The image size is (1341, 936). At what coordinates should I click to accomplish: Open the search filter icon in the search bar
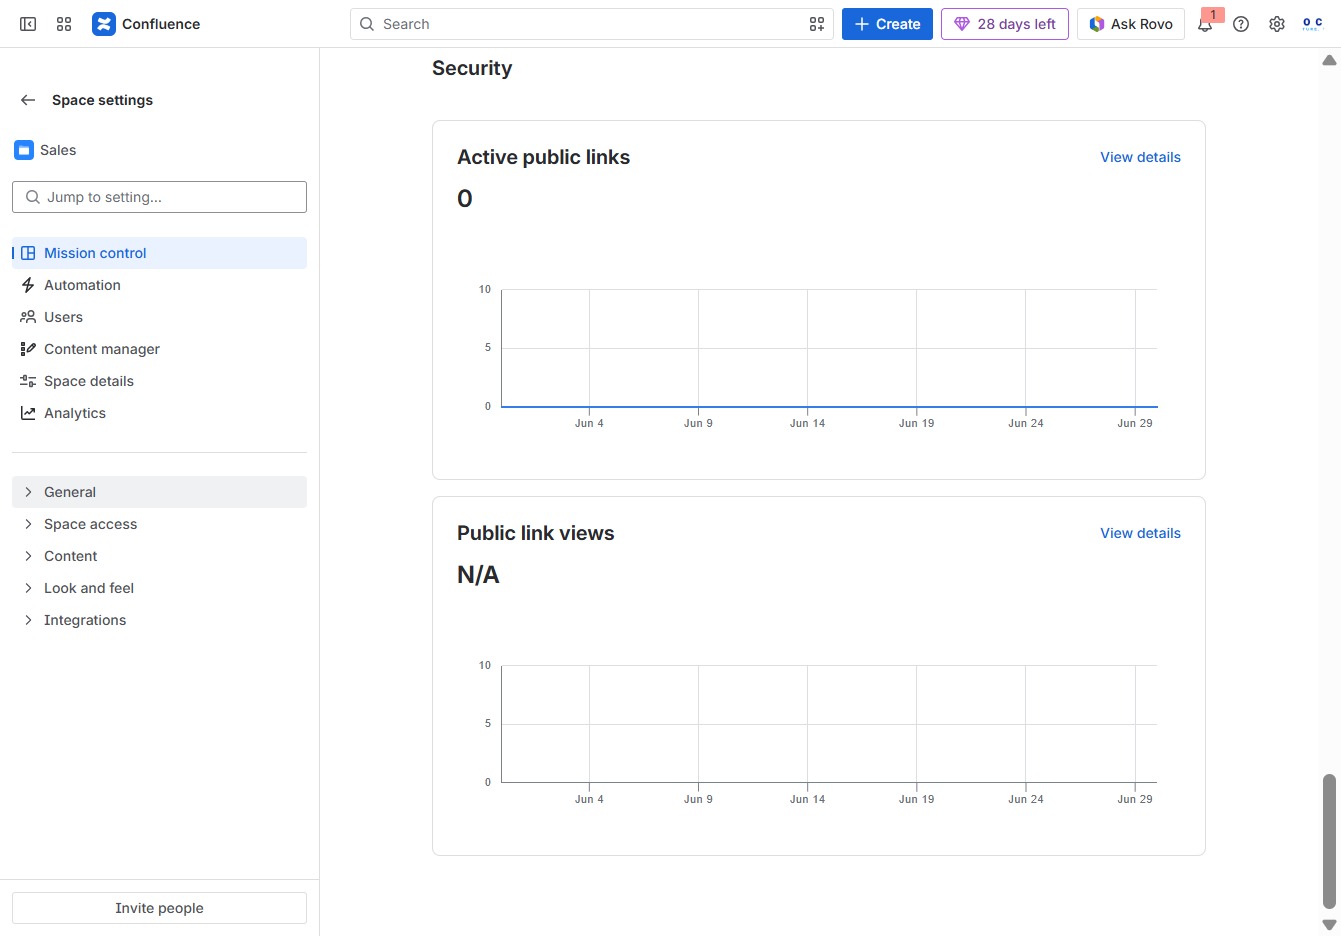click(x=817, y=24)
